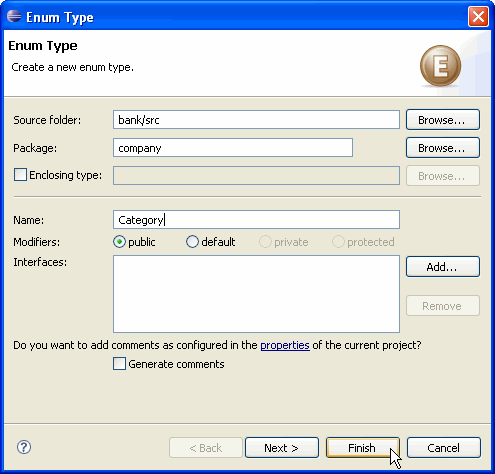This screenshot has height=474, width=495.
Task: Click the Eclipse icon in title bar
Action: coord(14,16)
